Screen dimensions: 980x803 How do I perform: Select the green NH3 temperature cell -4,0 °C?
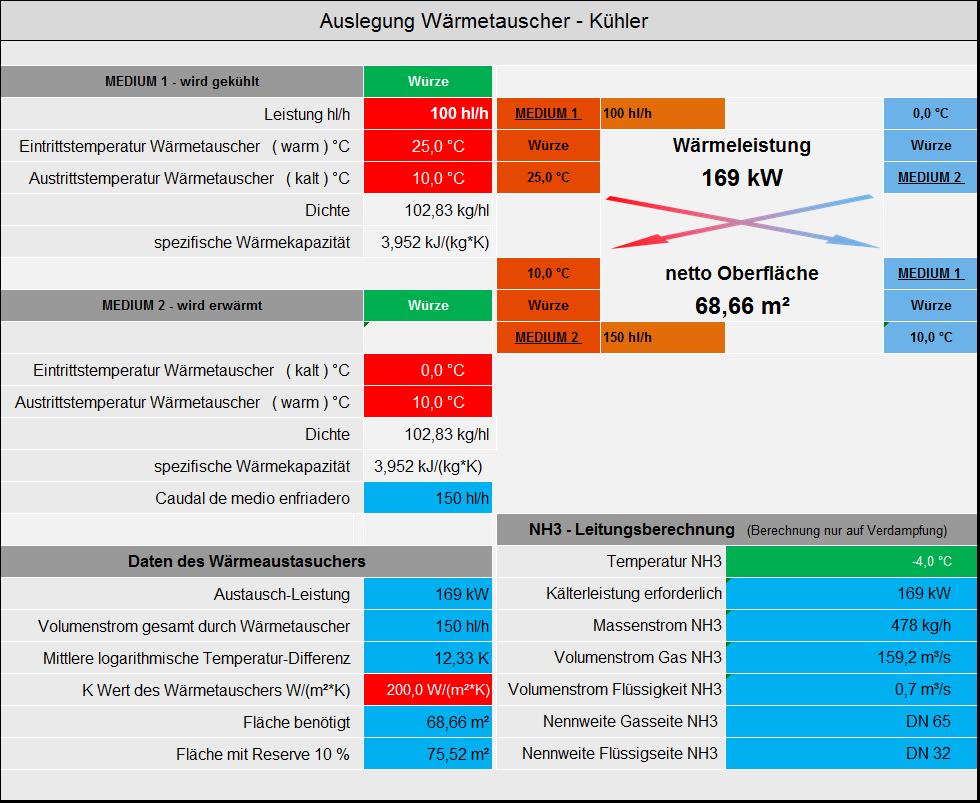pyautogui.click(x=852, y=561)
